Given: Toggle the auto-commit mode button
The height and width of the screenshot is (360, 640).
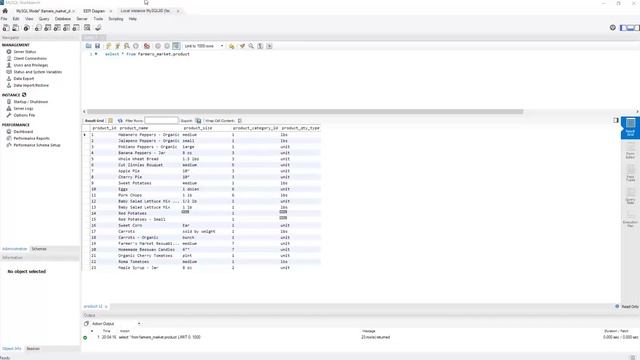Looking at the screenshot, I should coord(176,46).
